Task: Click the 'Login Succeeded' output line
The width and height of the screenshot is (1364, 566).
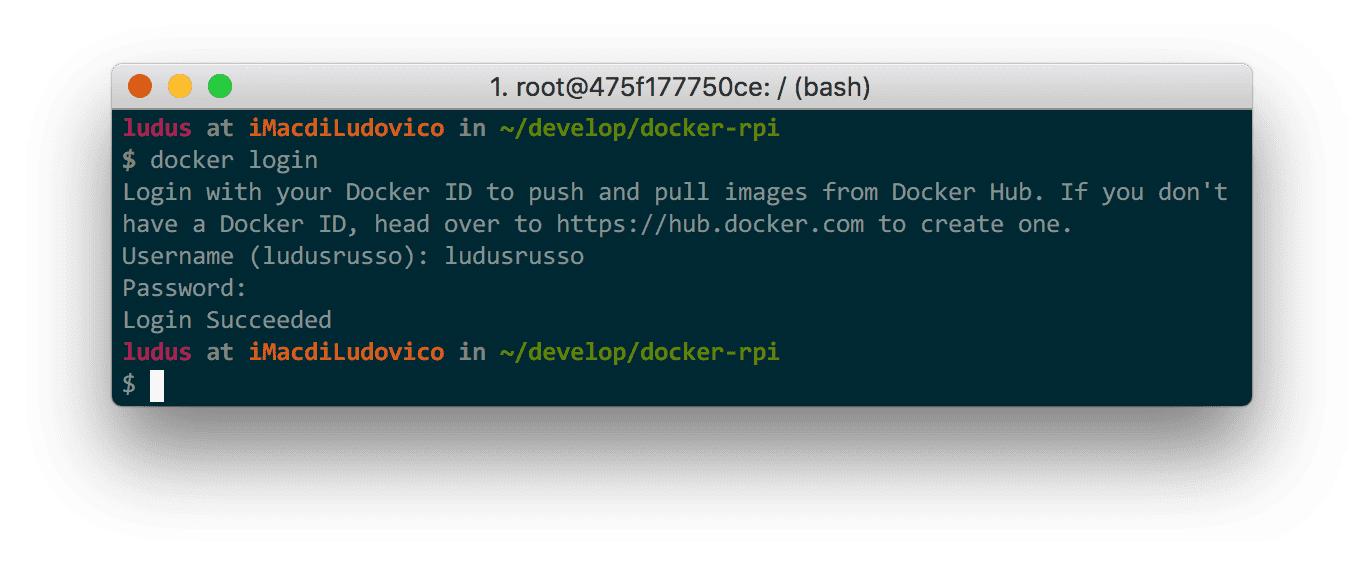Action: click(227, 320)
